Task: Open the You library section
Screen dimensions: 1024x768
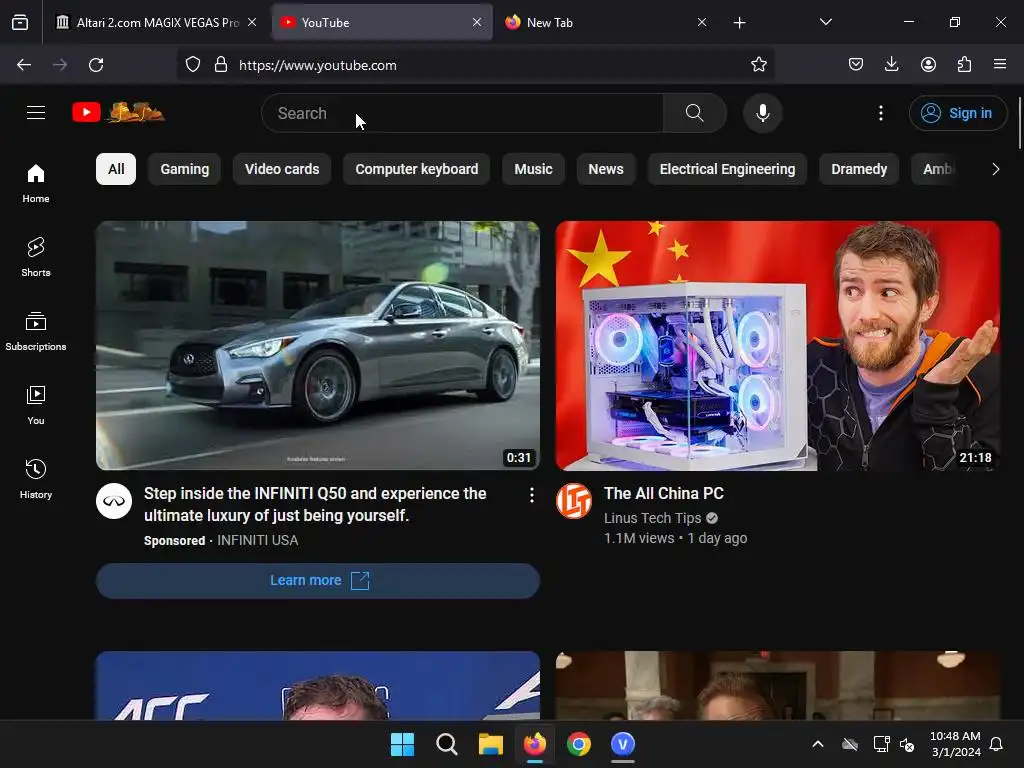Action: [x=36, y=405]
